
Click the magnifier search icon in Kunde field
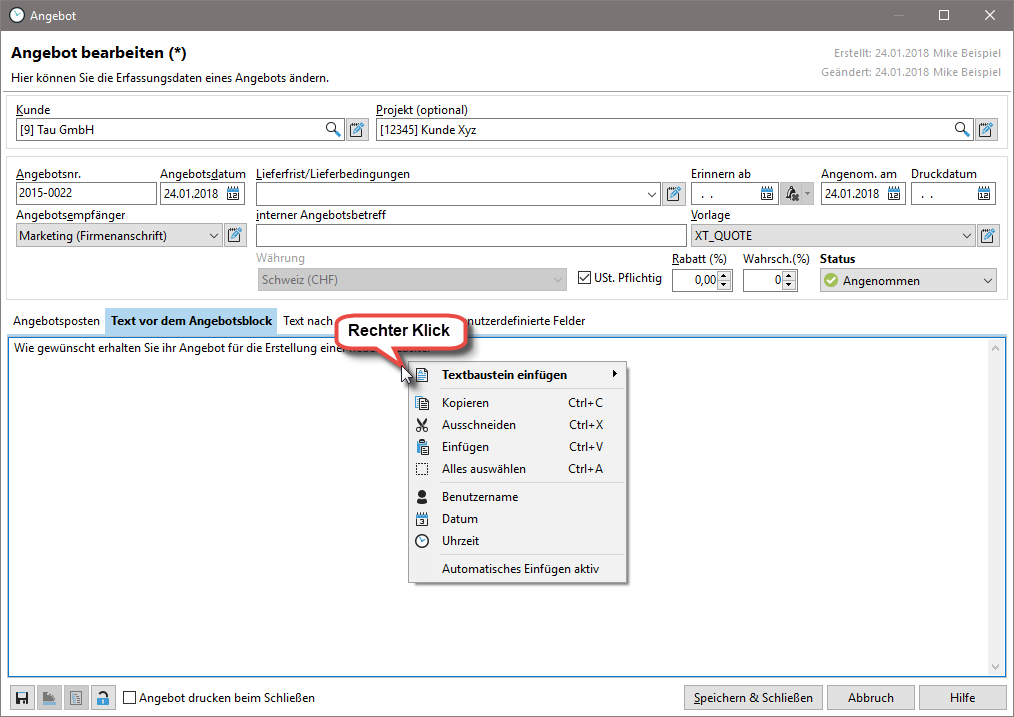(x=333, y=129)
